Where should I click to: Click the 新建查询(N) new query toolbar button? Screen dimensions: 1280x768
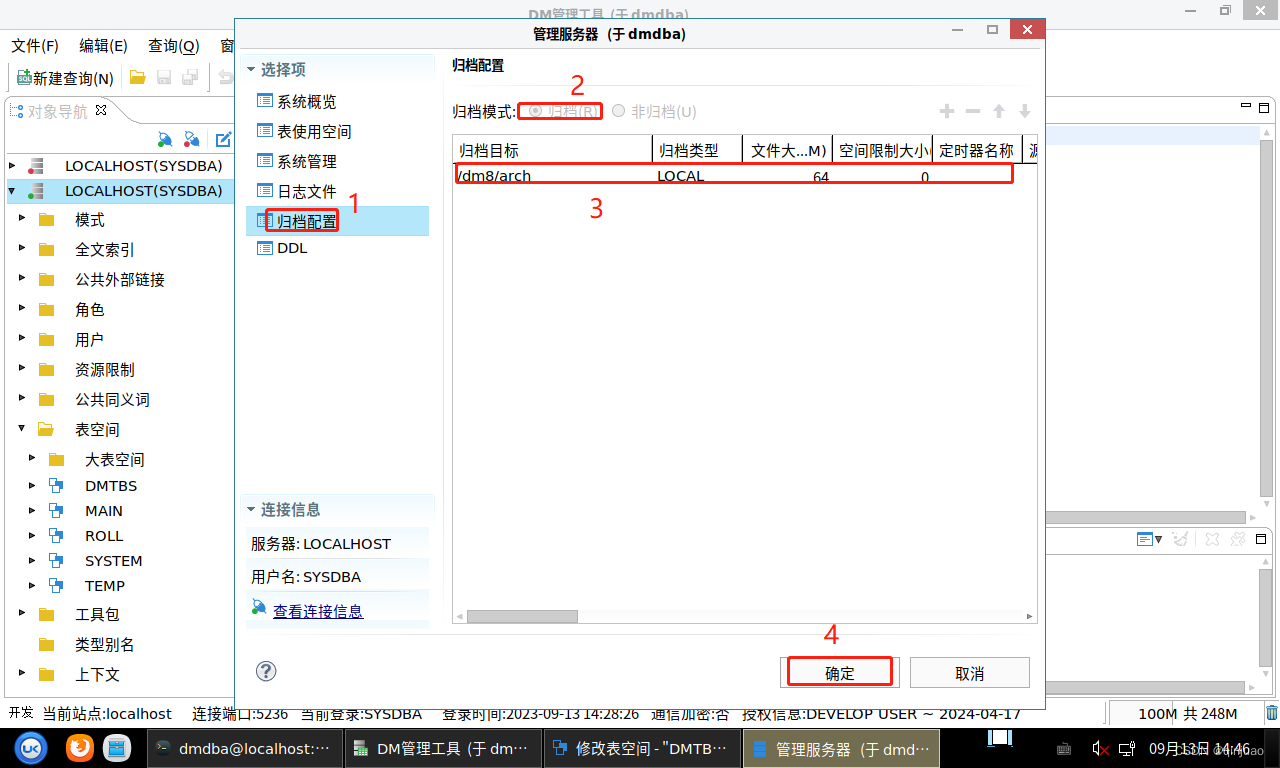pos(65,77)
